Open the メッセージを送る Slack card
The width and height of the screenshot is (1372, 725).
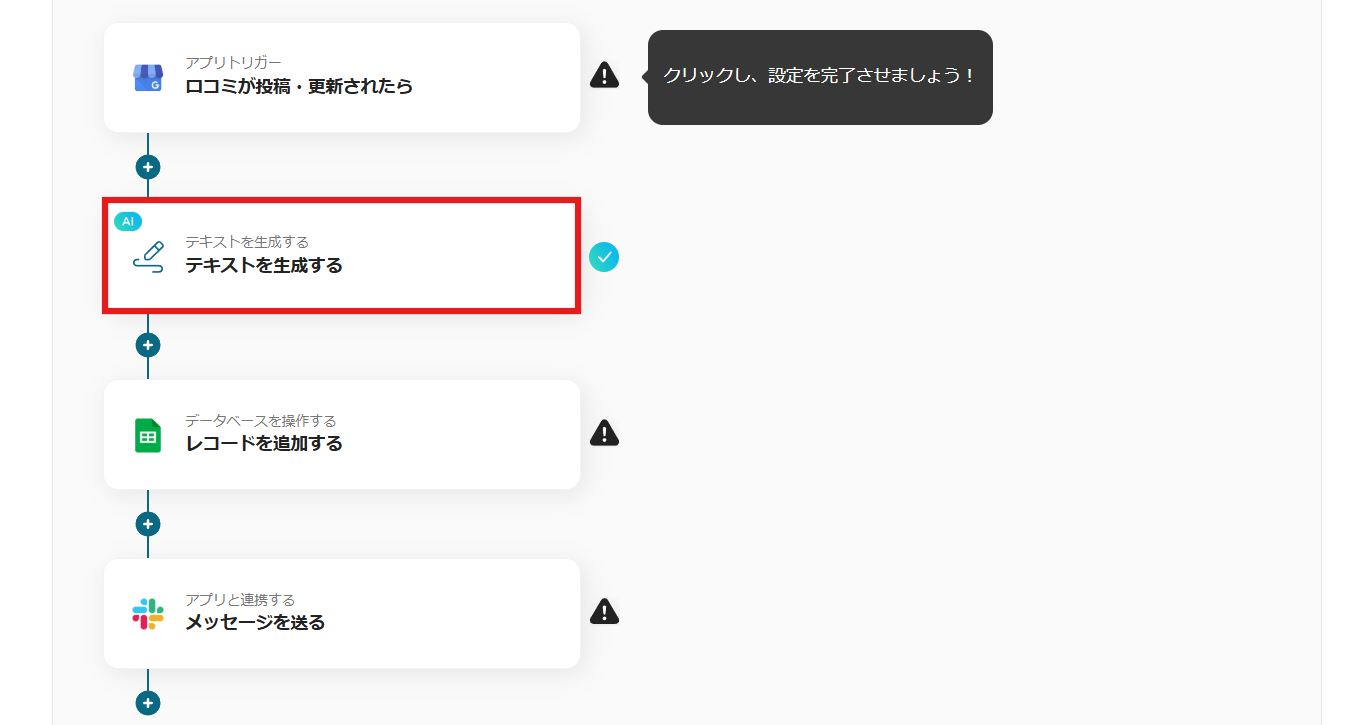coord(342,613)
